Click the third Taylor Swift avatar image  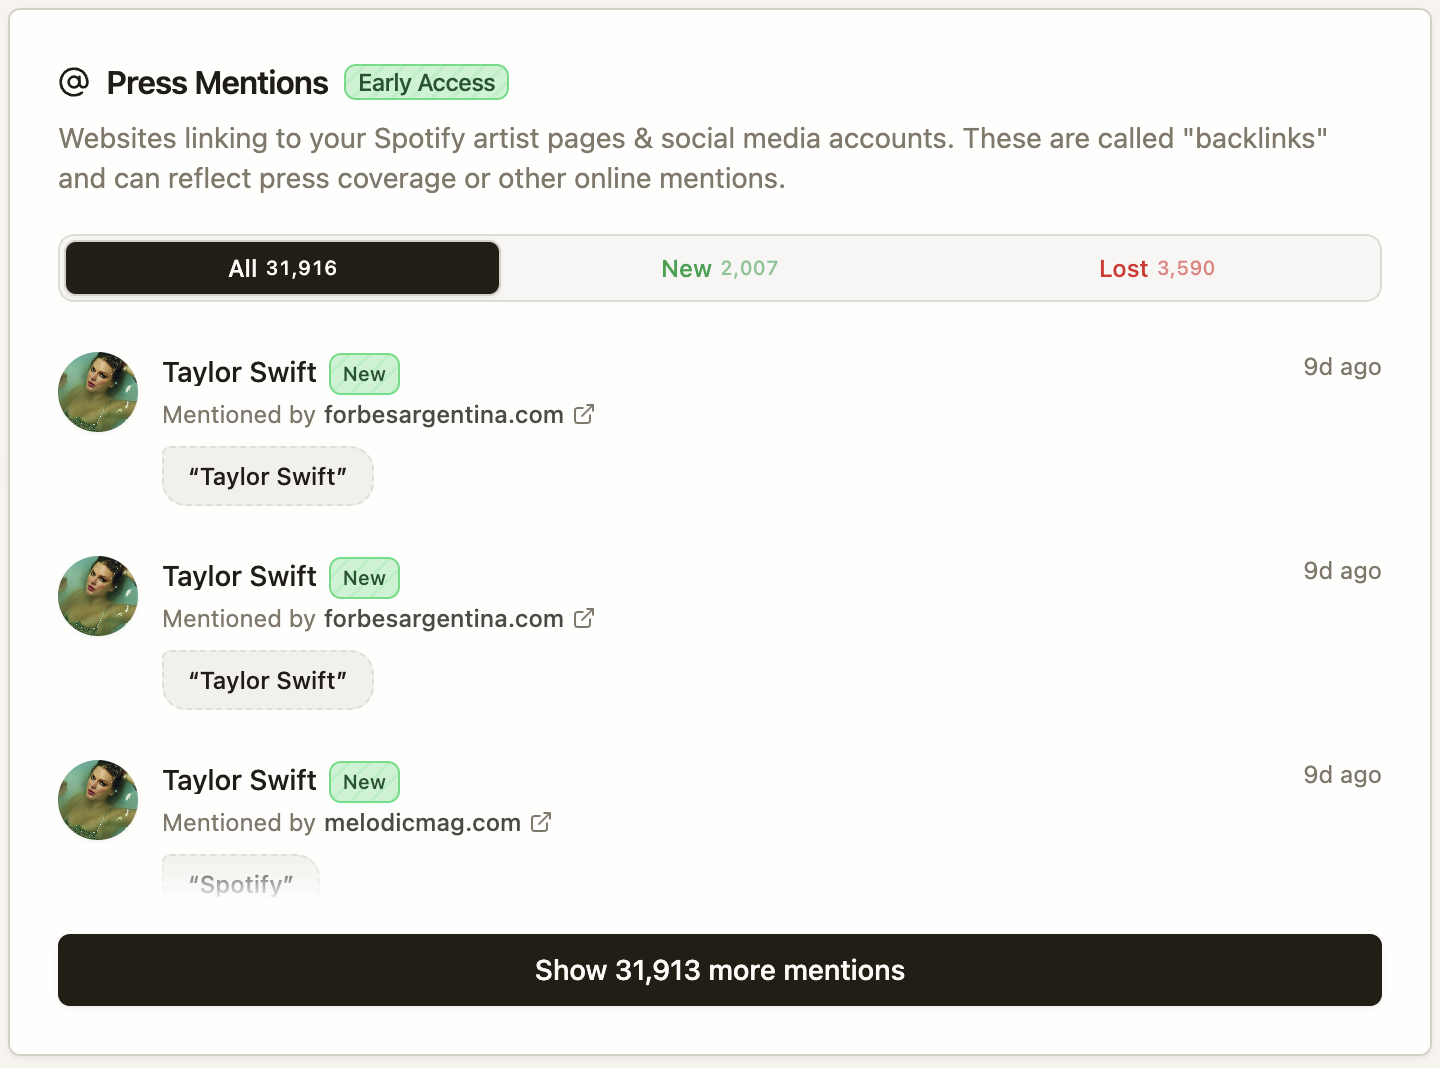pos(97,800)
